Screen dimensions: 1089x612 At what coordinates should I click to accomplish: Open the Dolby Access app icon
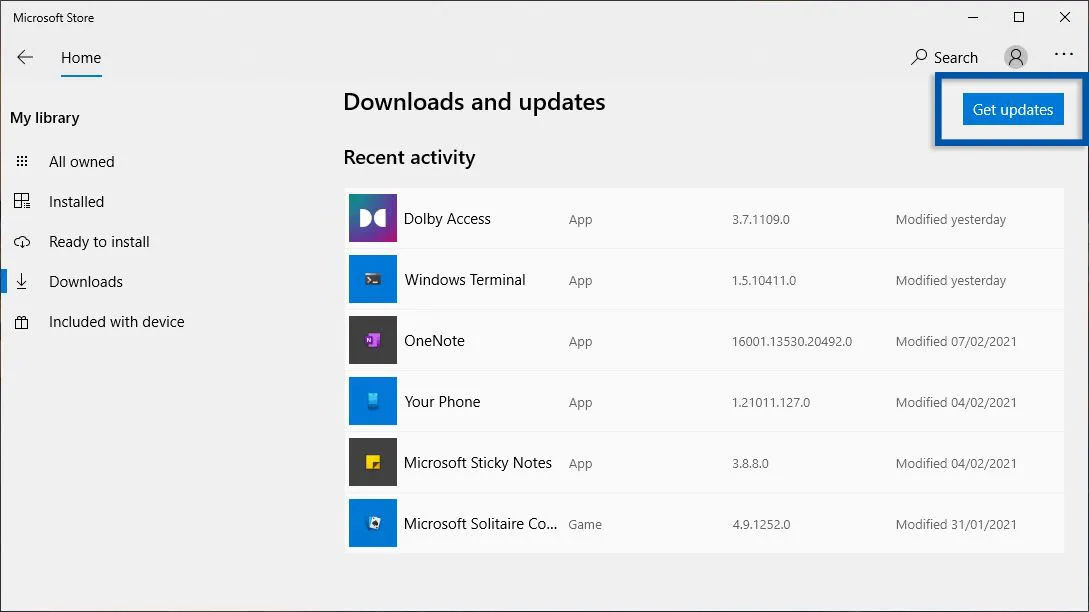click(x=372, y=218)
